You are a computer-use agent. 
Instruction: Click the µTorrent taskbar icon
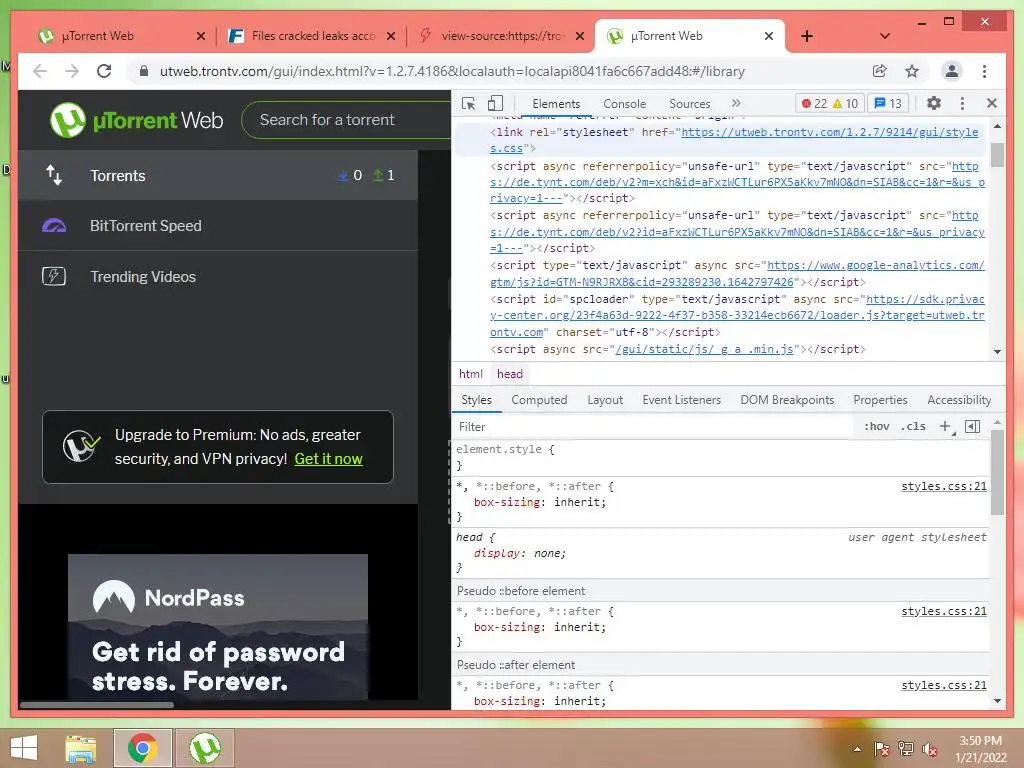tap(205, 748)
